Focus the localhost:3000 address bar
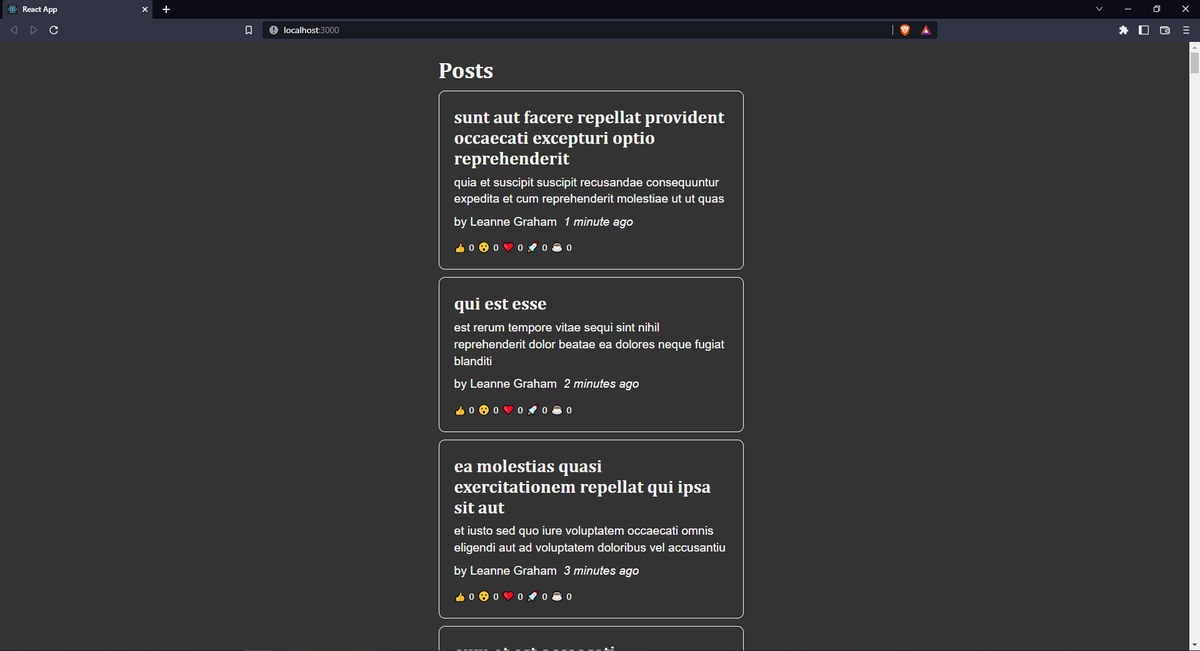 (x=578, y=30)
